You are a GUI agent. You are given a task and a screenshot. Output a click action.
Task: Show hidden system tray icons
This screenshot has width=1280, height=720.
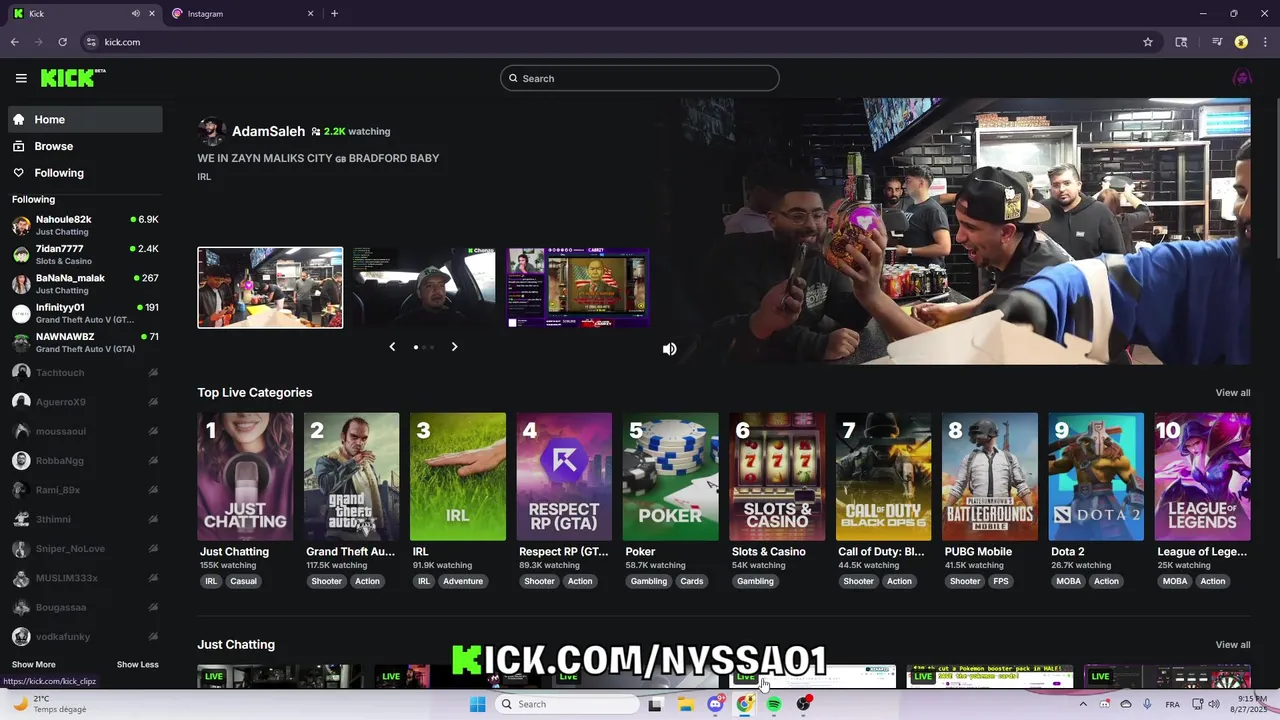pos(1082,704)
